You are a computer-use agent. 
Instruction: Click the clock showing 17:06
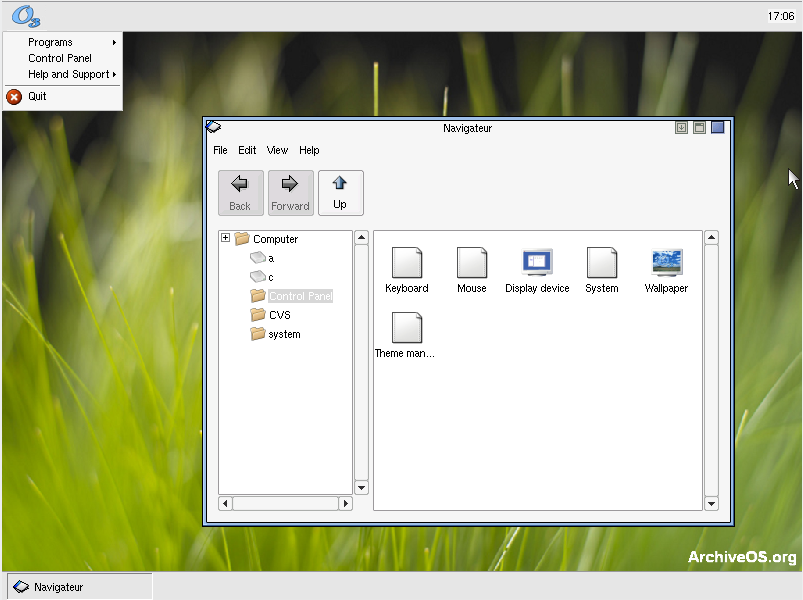click(780, 16)
